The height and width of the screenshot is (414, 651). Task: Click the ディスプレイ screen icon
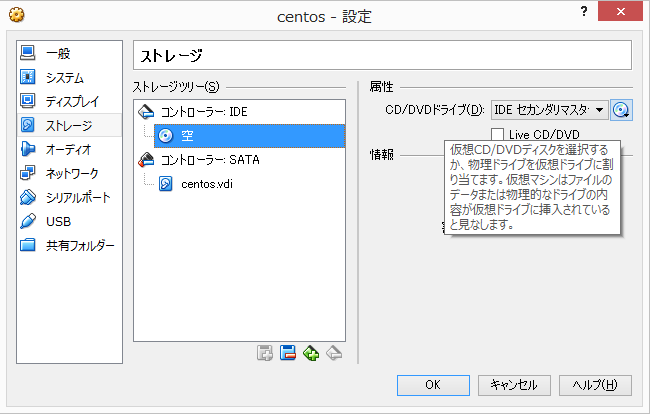coord(28,101)
